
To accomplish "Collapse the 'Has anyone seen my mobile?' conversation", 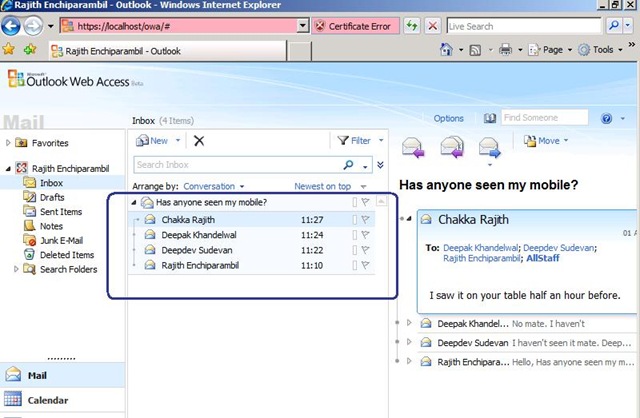I will click(x=133, y=202).
